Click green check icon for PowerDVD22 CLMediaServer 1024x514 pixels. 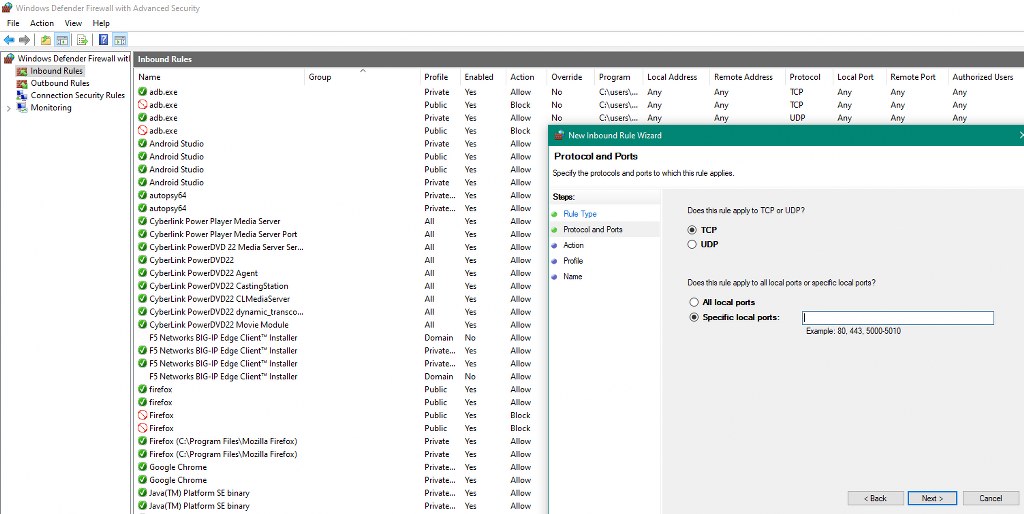coord(142,298)
